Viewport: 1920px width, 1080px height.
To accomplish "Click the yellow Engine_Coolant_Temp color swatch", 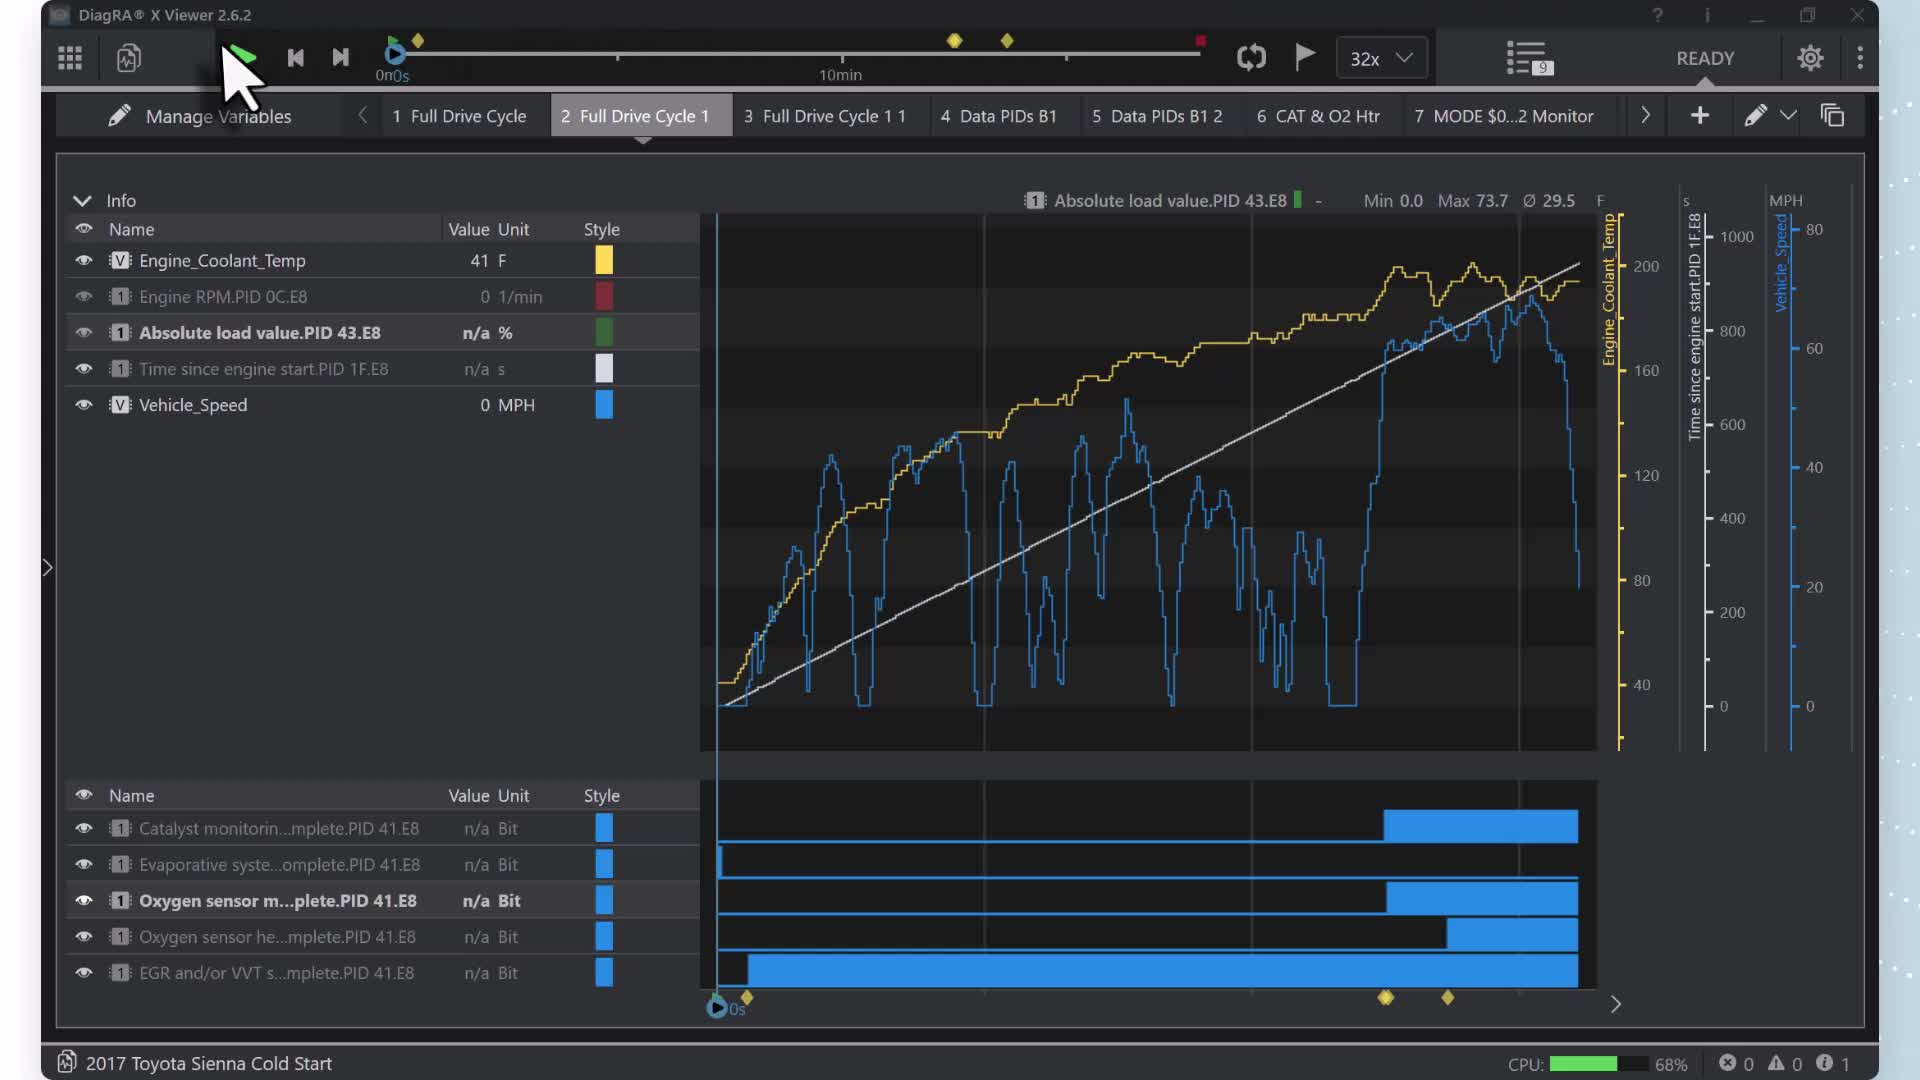I will tap(604, 260).
